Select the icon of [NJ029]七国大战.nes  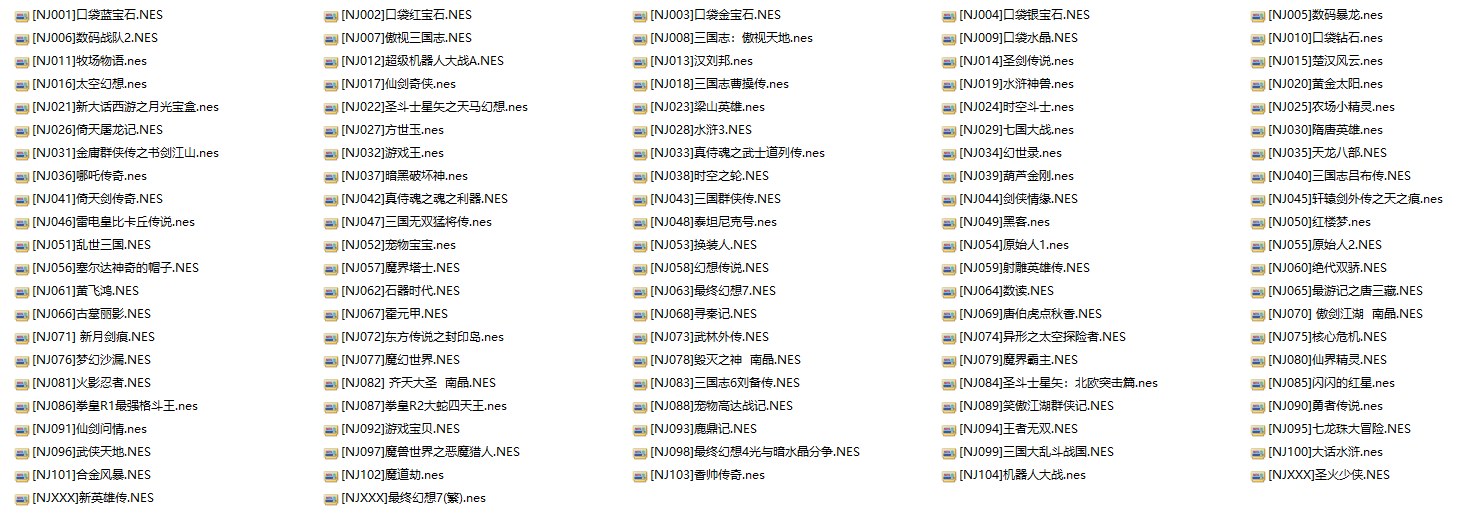click(x=949, y=130)
